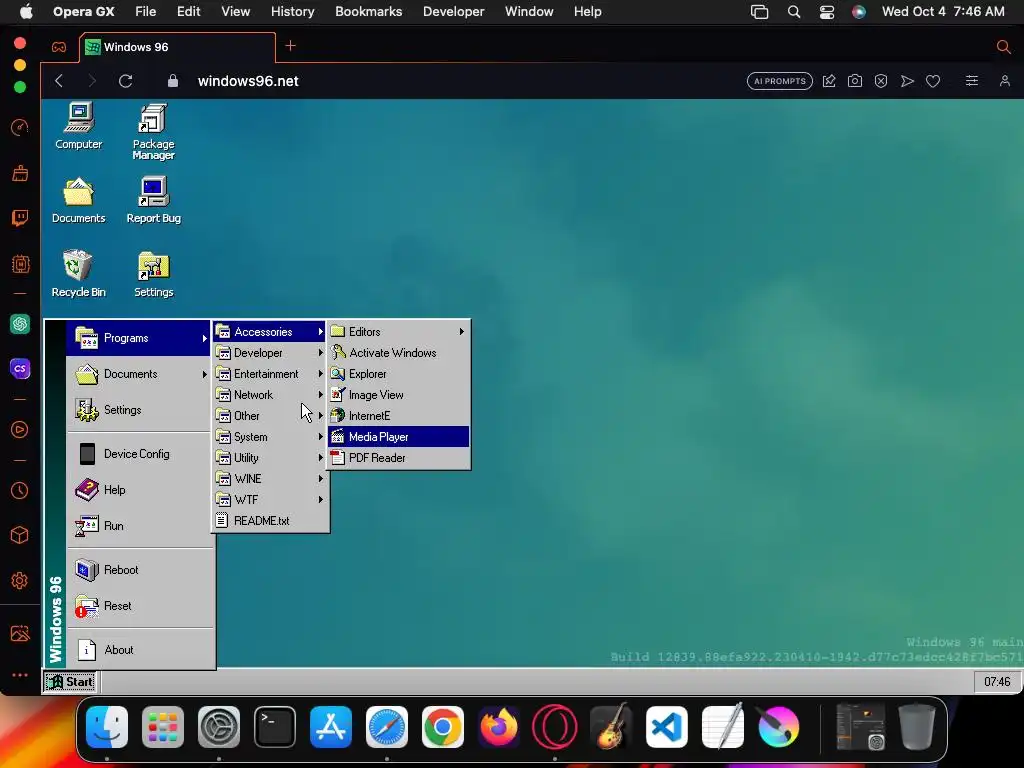Expand the Utility programs folder
This screenshot has height=768, width=1024.
coord(270,458)
